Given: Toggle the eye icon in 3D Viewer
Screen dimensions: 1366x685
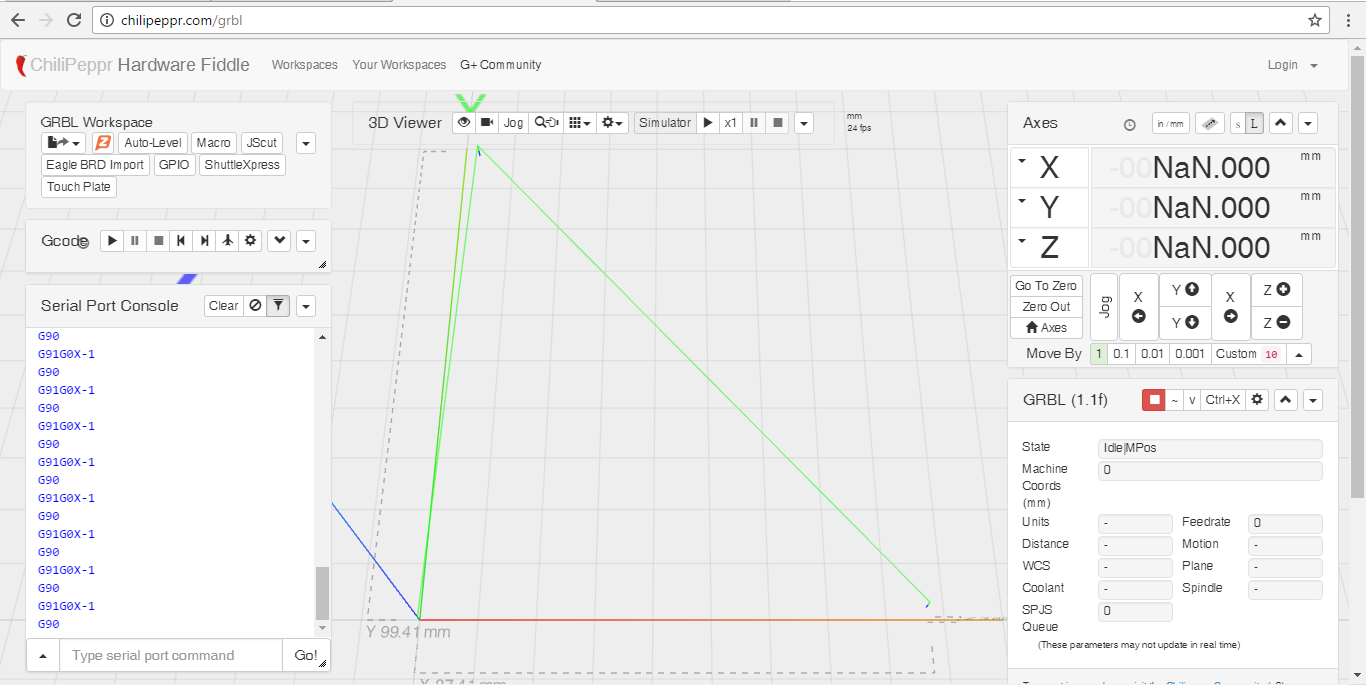Looking at the screenshot, I should [x=463, y=123].
